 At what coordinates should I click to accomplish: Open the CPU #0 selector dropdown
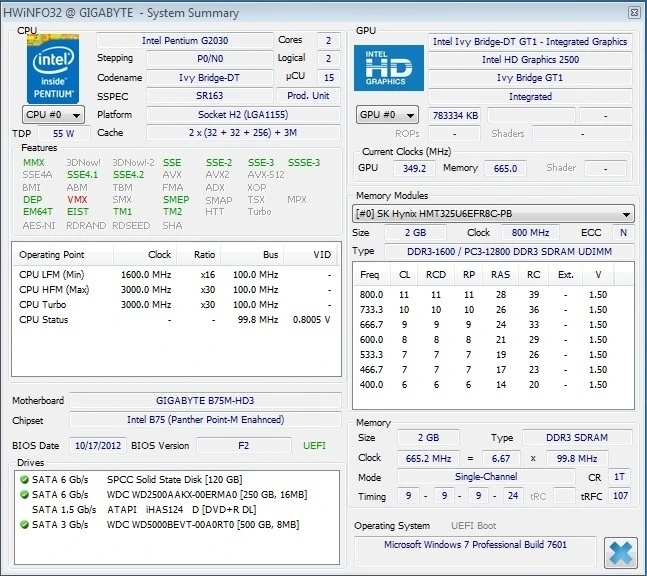53,115
